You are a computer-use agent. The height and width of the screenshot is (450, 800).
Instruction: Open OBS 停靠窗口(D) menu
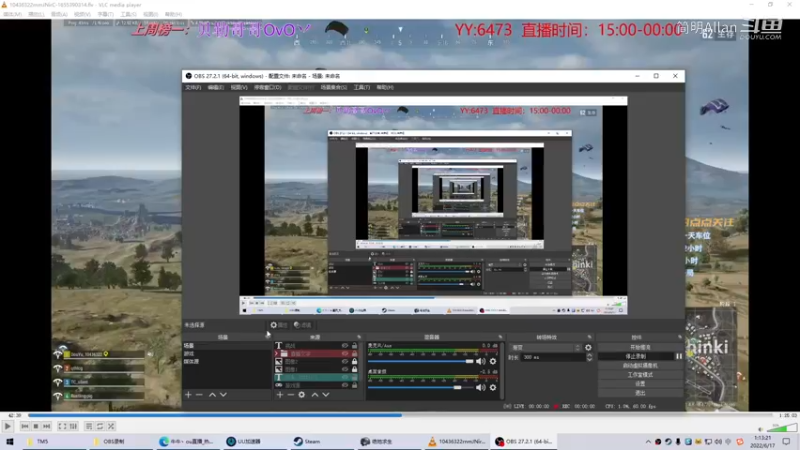coord(267,87)
